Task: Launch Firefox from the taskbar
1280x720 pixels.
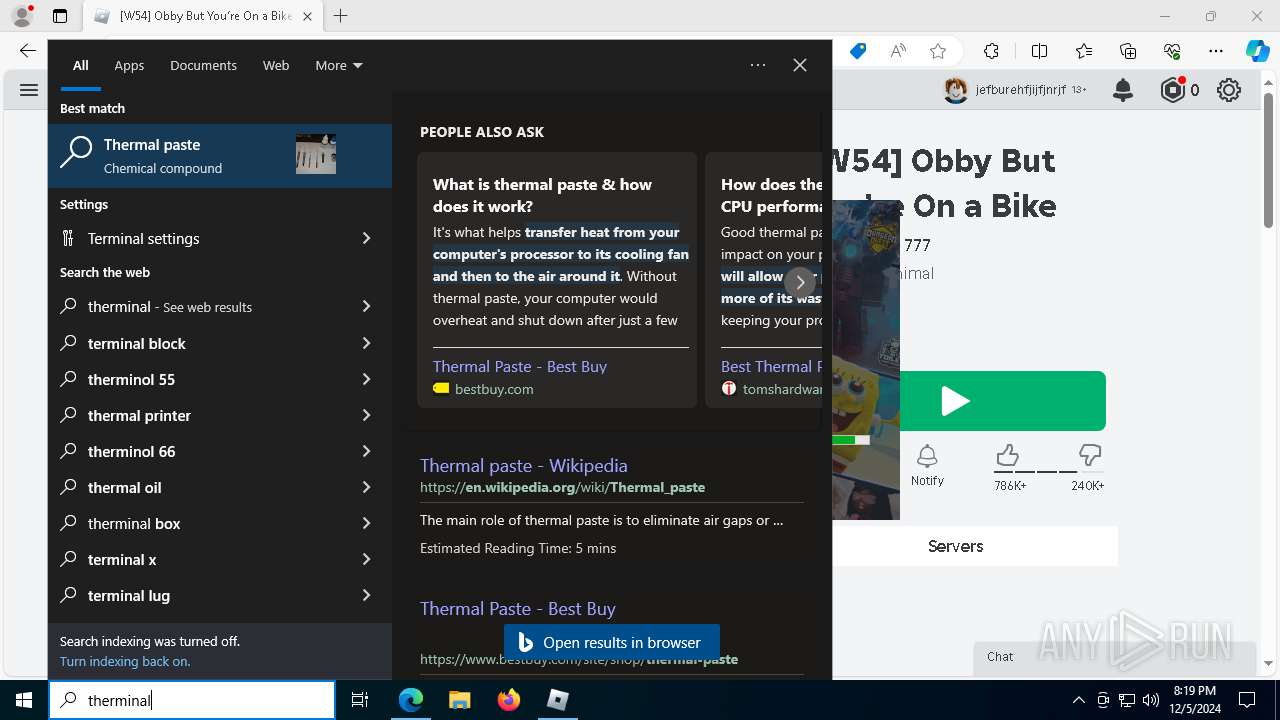Action: pos(509,700)
